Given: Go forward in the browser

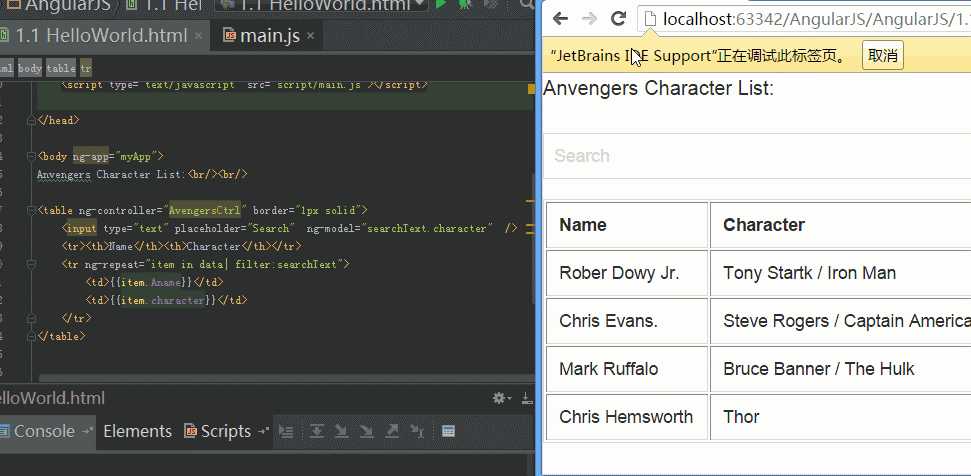Looking at the screenshot, I should (589, 19).
